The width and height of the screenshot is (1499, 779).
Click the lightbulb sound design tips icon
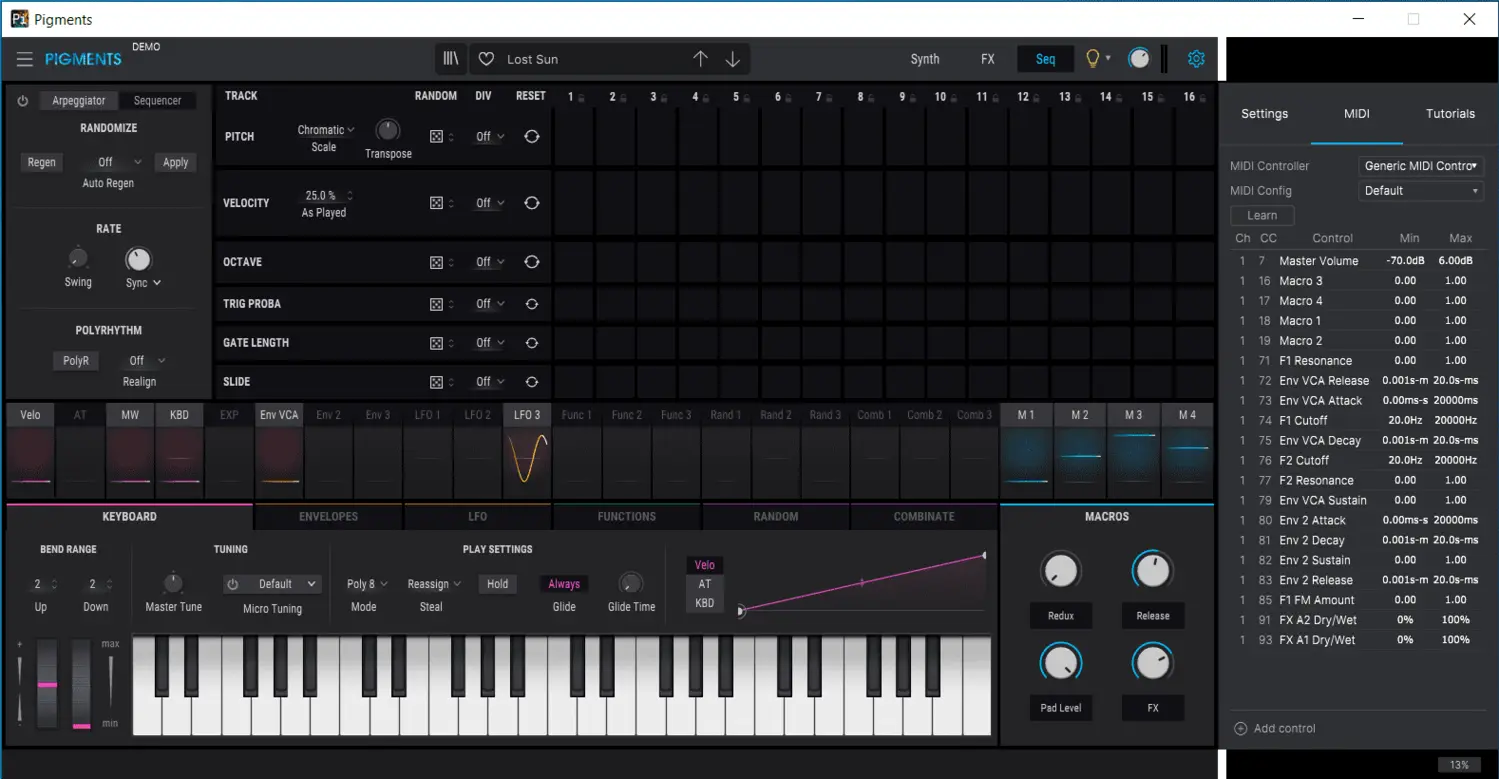point(1093,59)
